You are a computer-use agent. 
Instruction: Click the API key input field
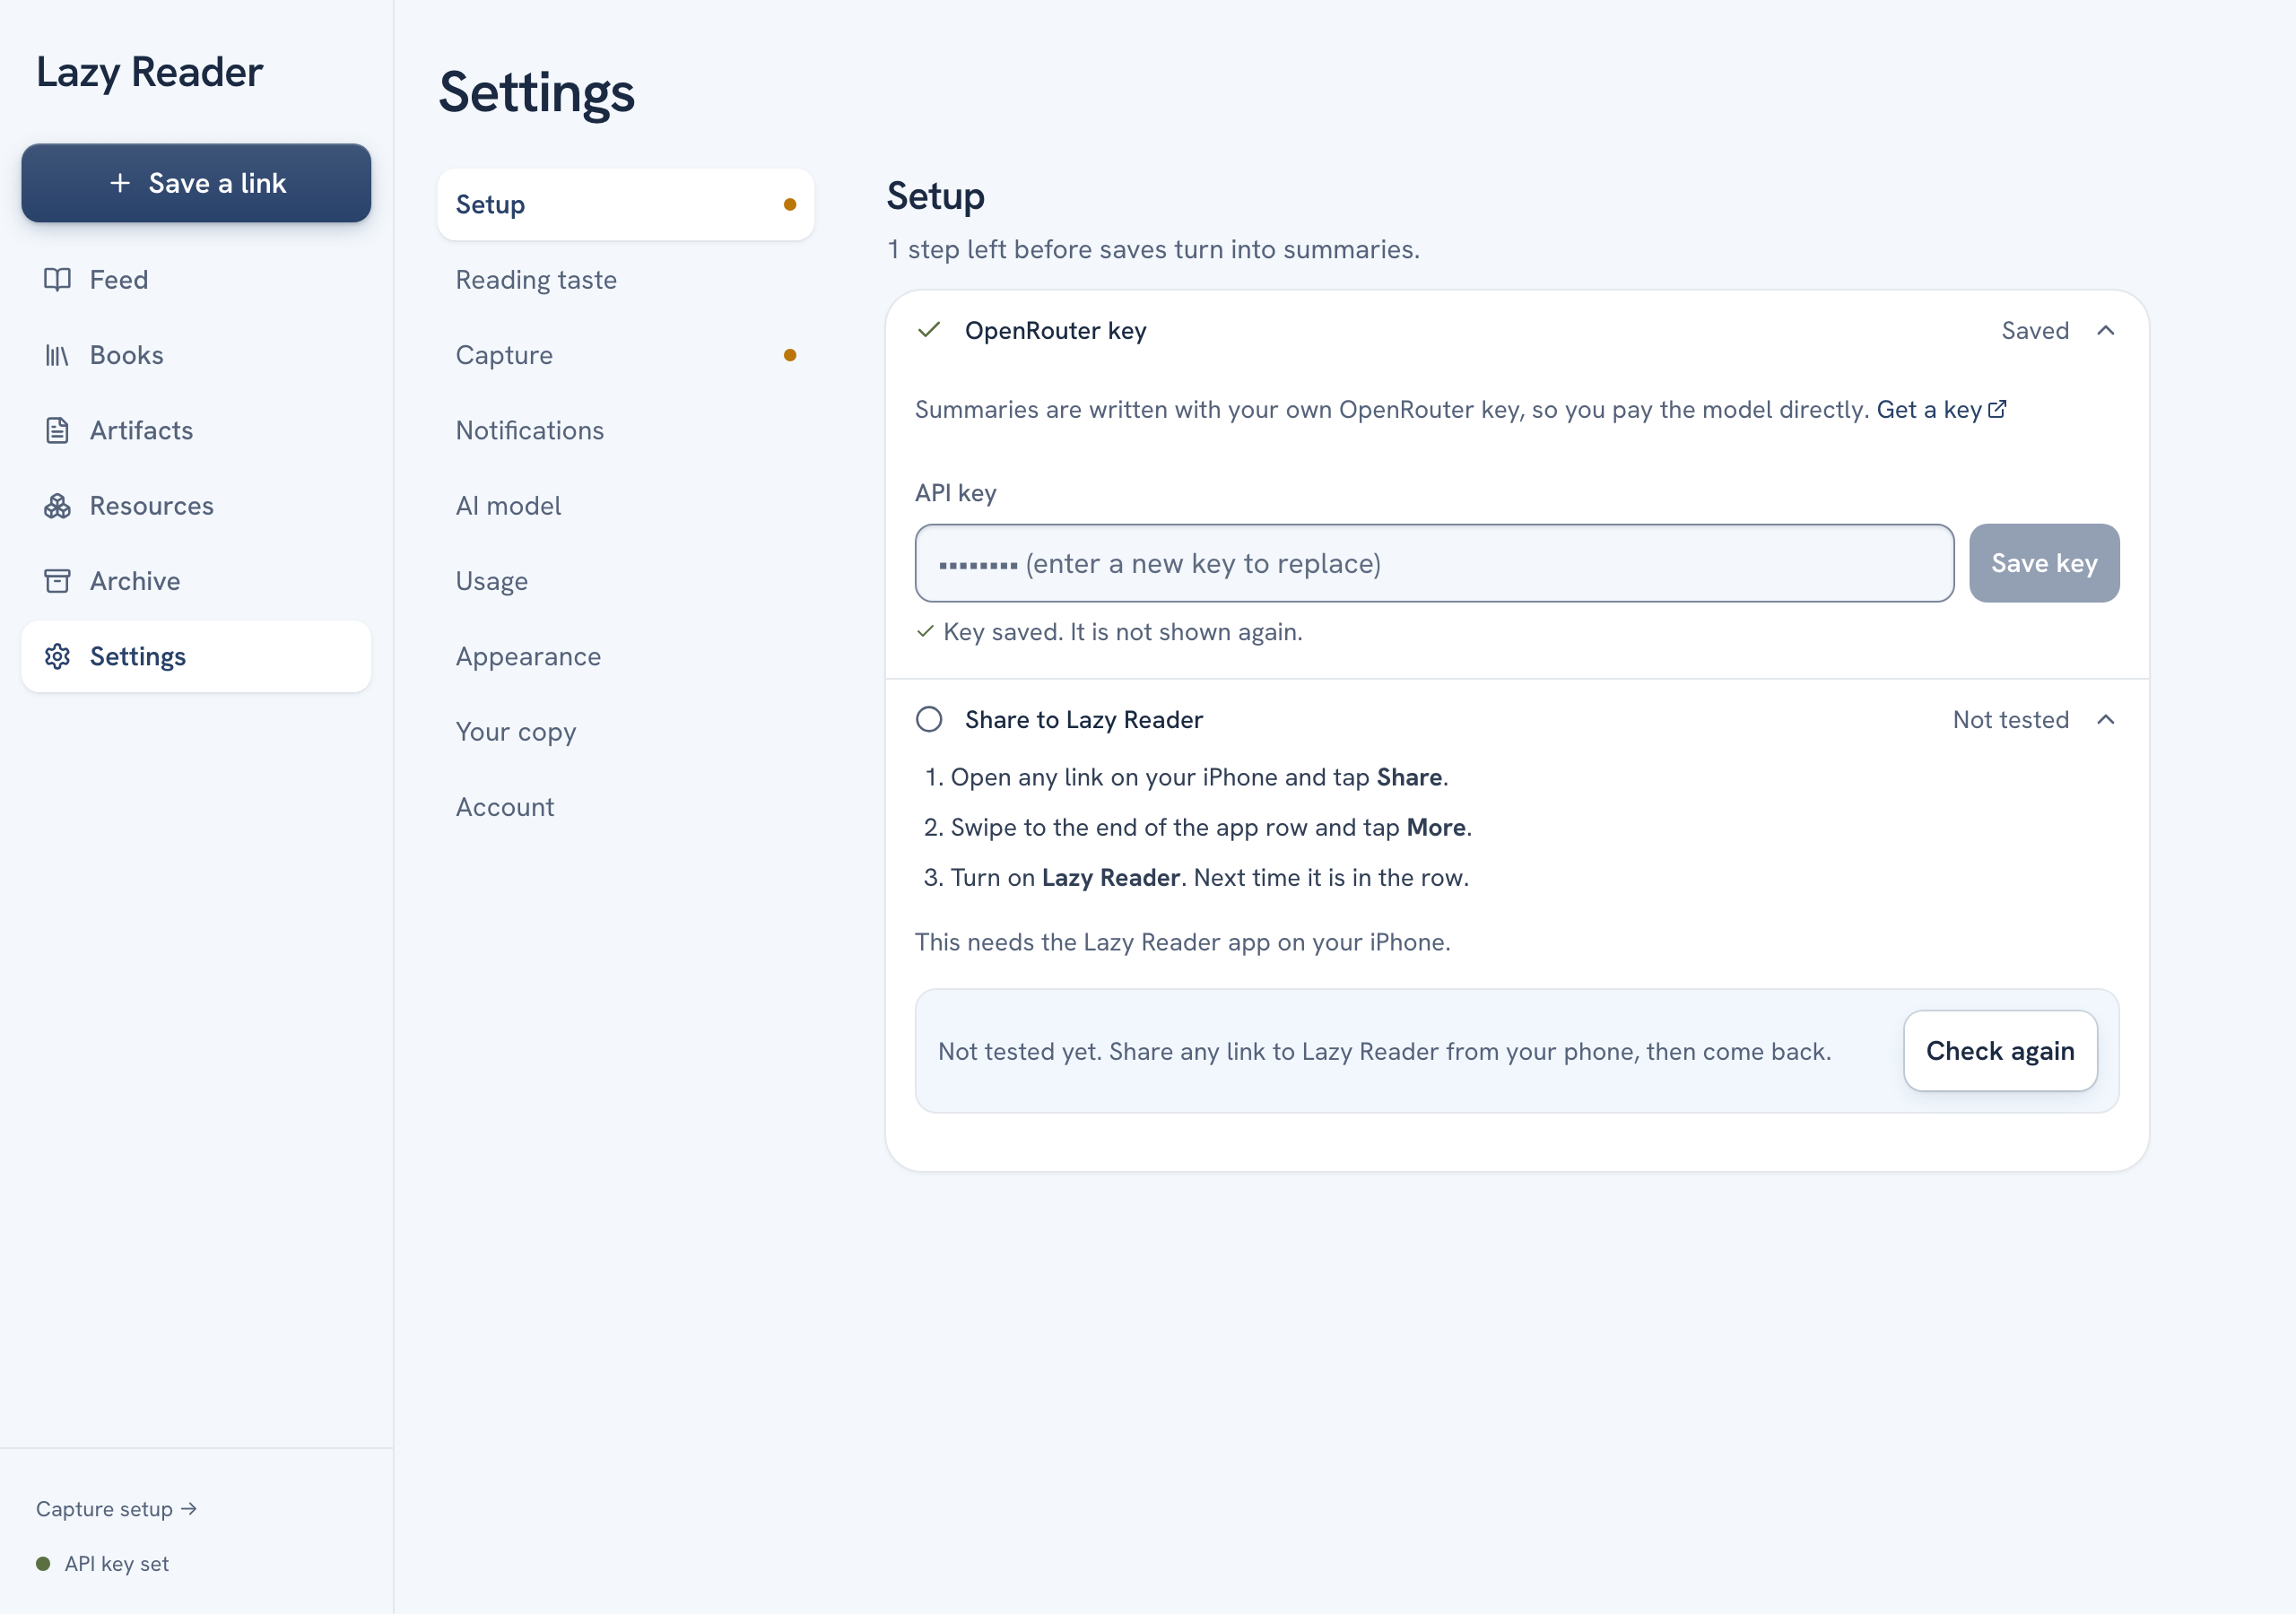point(1434,563)
